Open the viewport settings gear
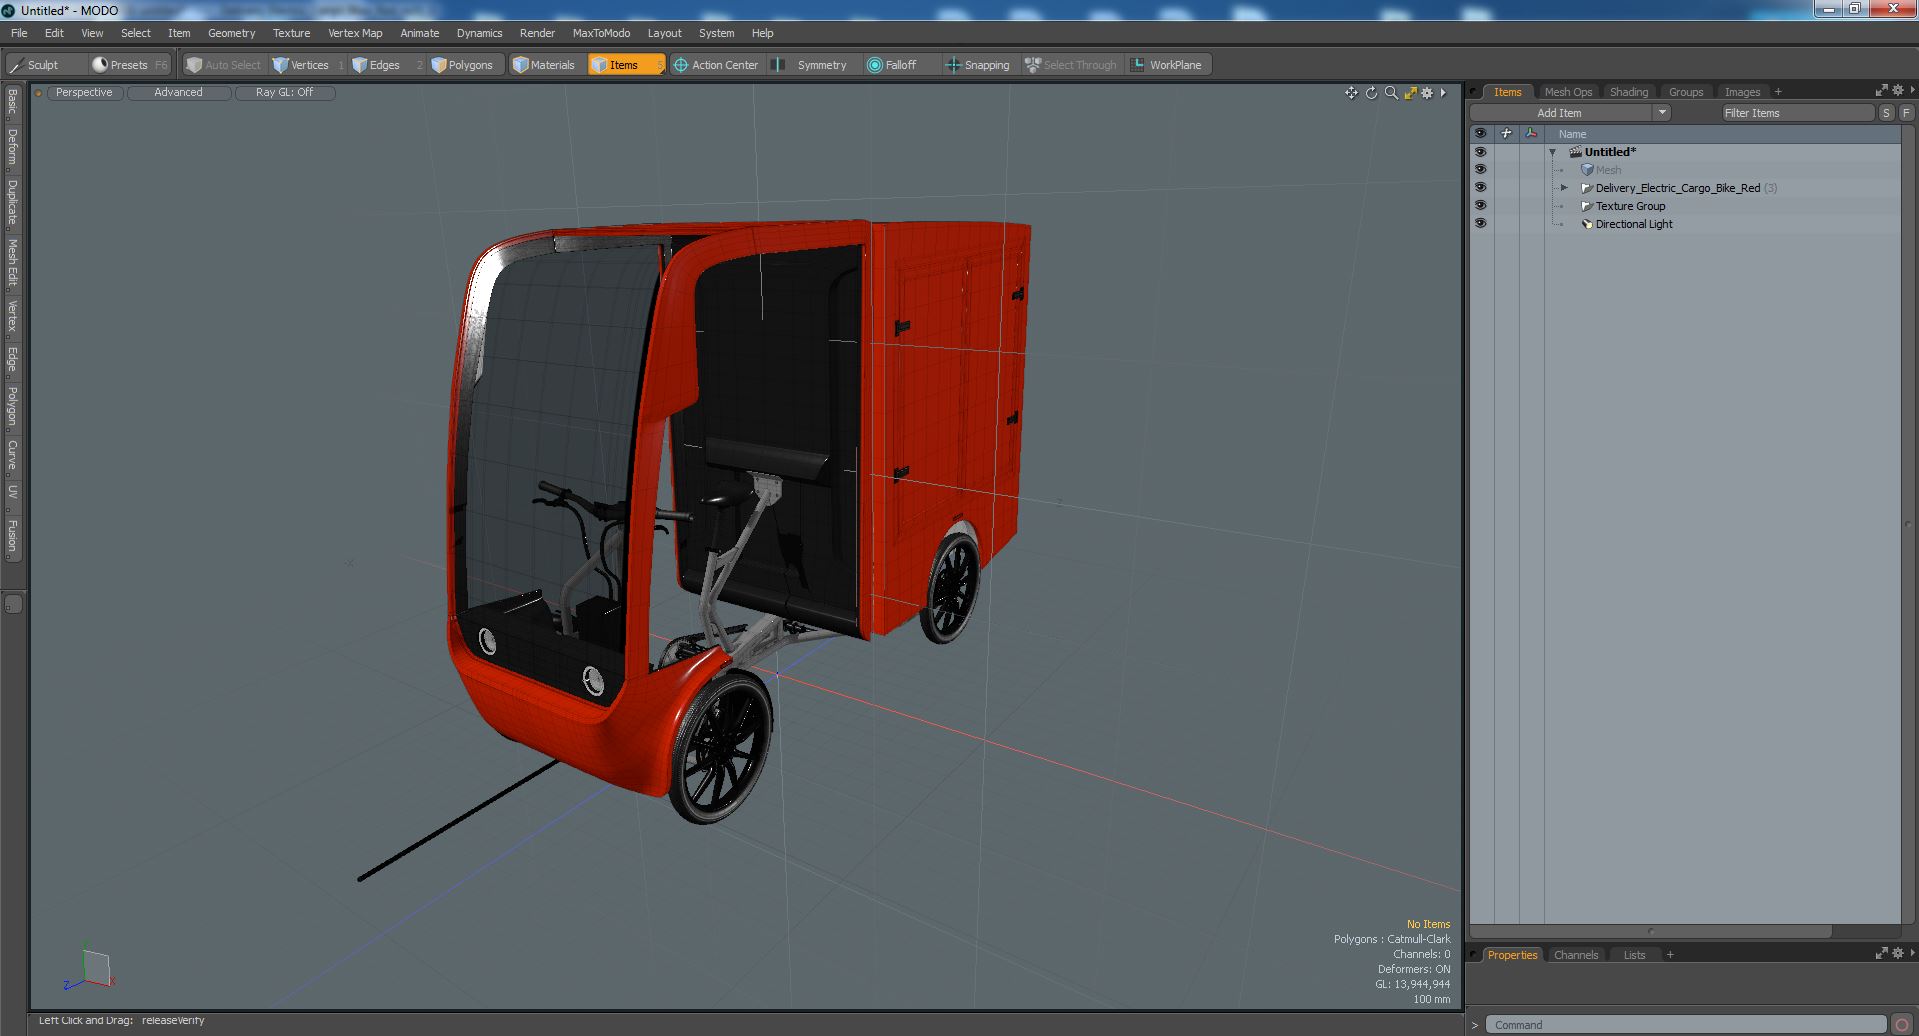This screenshot has height=1036, width=1919. tap(1427, 93)
